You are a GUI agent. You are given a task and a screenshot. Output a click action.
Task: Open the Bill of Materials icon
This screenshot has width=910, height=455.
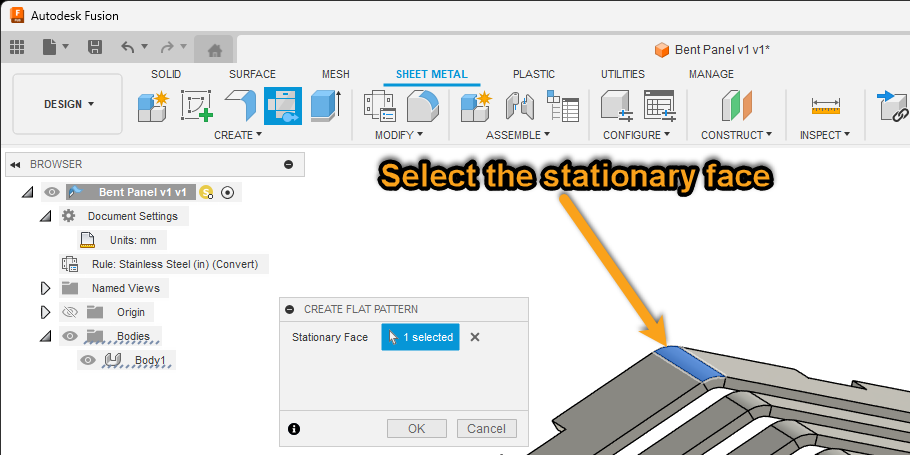point(563,106)
